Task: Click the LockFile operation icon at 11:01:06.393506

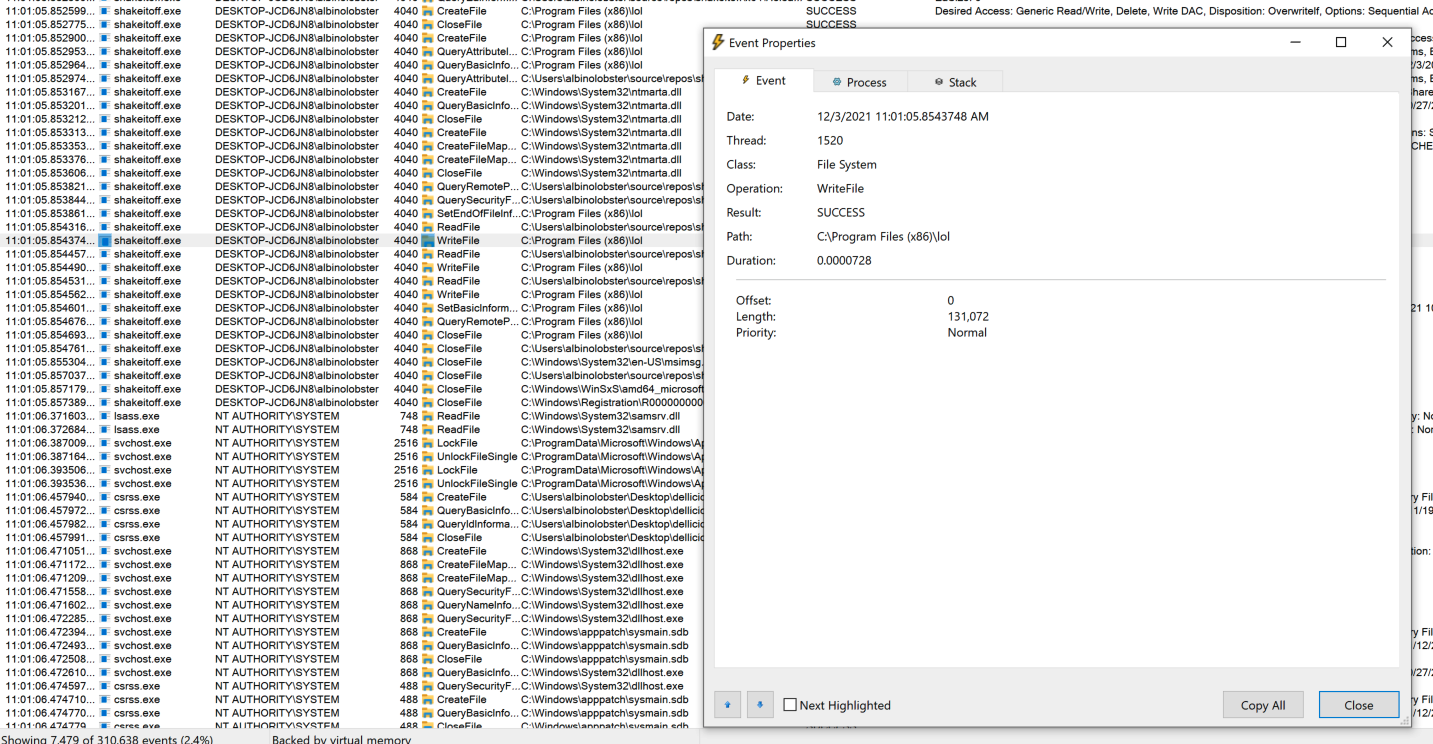Action: point(428,470)
